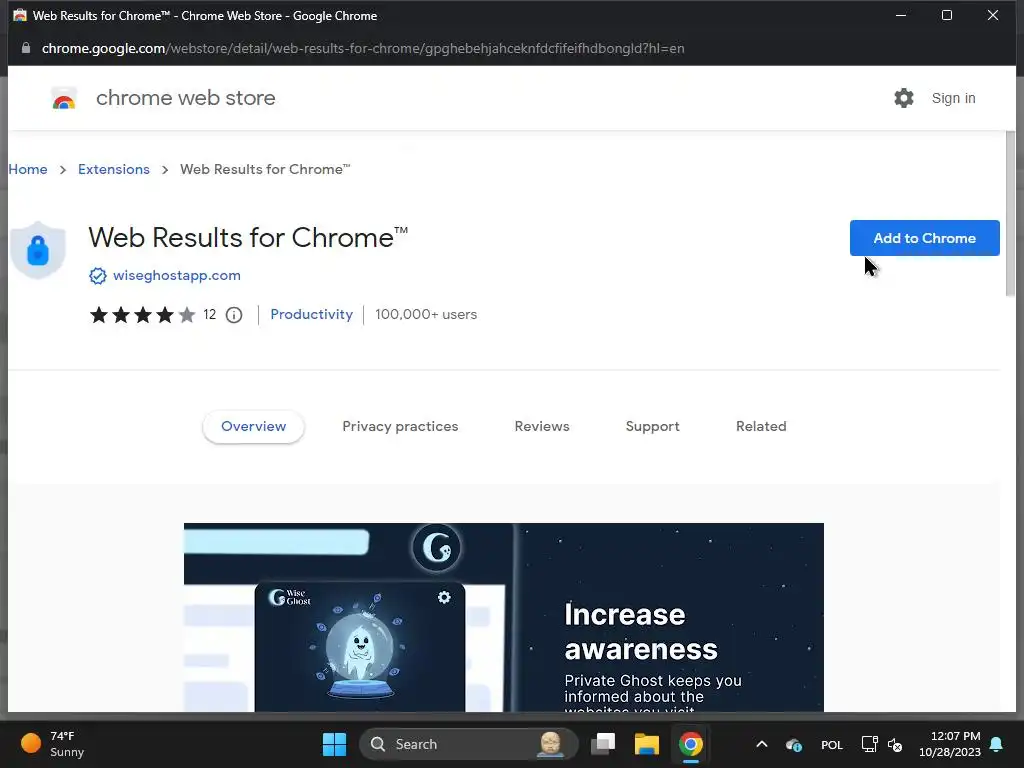The width and height of the screenshot is (1024, 768).
Task: Click the network display tray icon
Action: coord(869,744)
